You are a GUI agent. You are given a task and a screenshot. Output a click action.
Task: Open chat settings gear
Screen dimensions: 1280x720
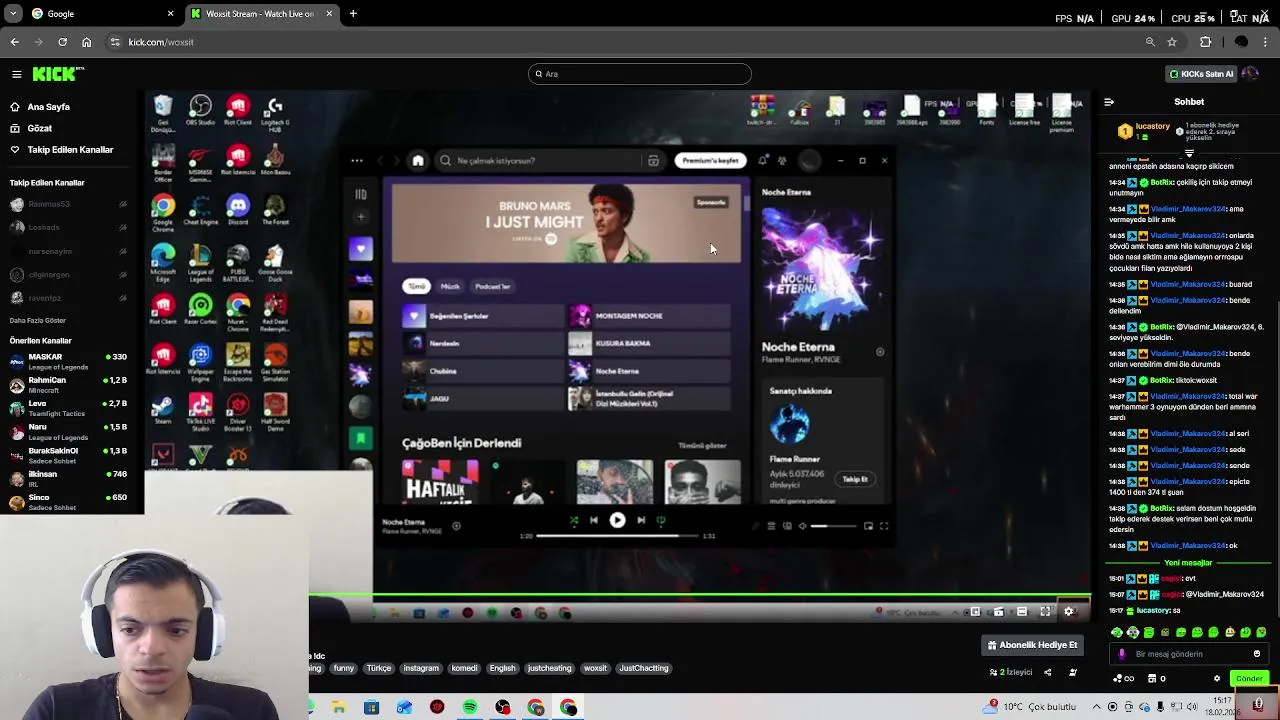point(1217,679)
